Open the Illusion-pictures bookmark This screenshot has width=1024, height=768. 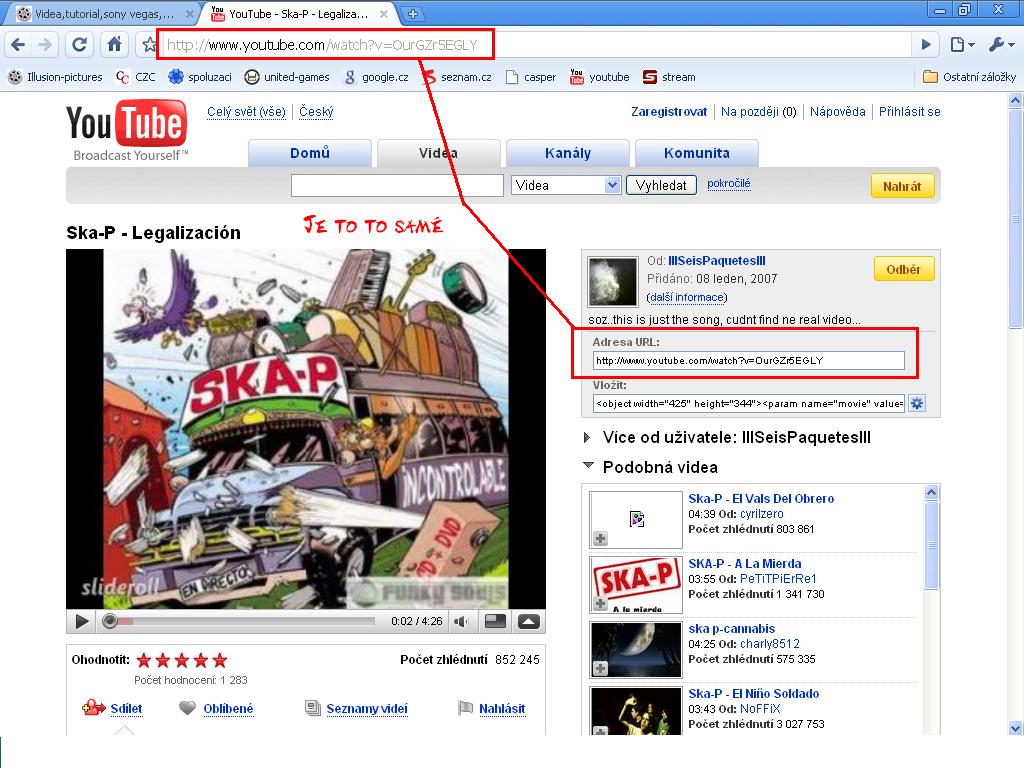(56, 77)
